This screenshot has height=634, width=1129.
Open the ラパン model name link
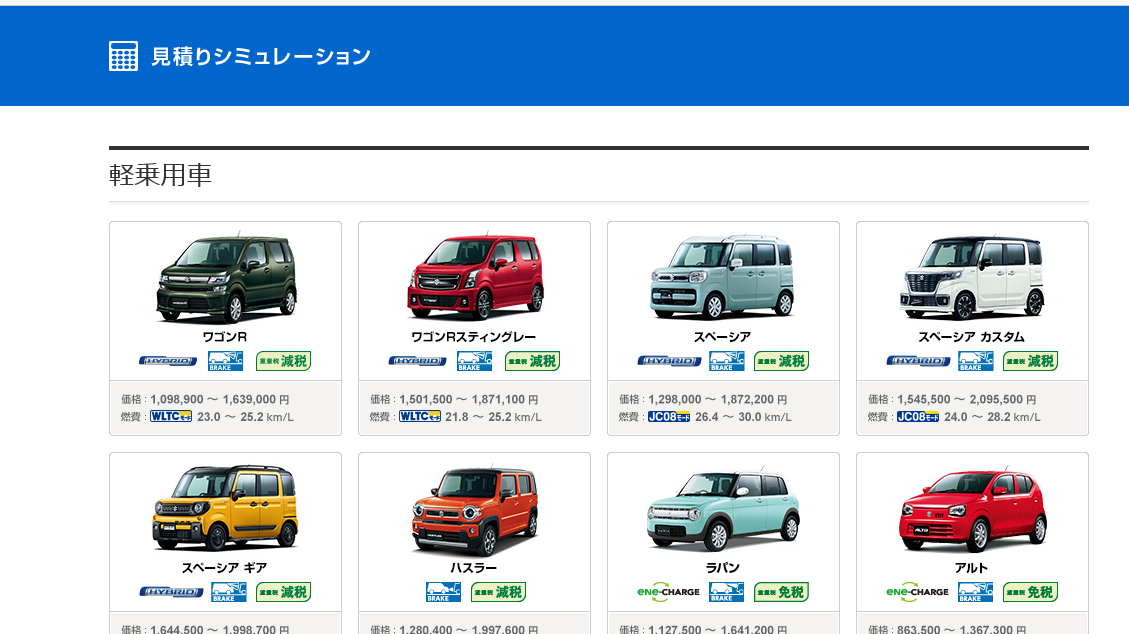point(722,568)
